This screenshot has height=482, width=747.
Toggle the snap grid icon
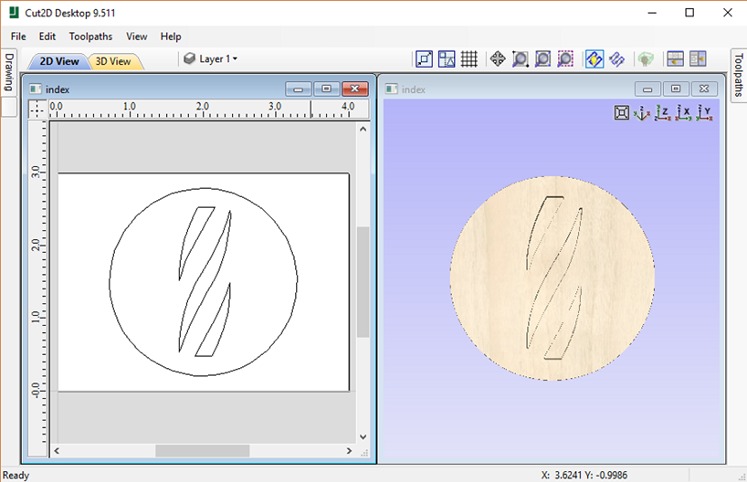pyautogui.click(x=468, y=59)
